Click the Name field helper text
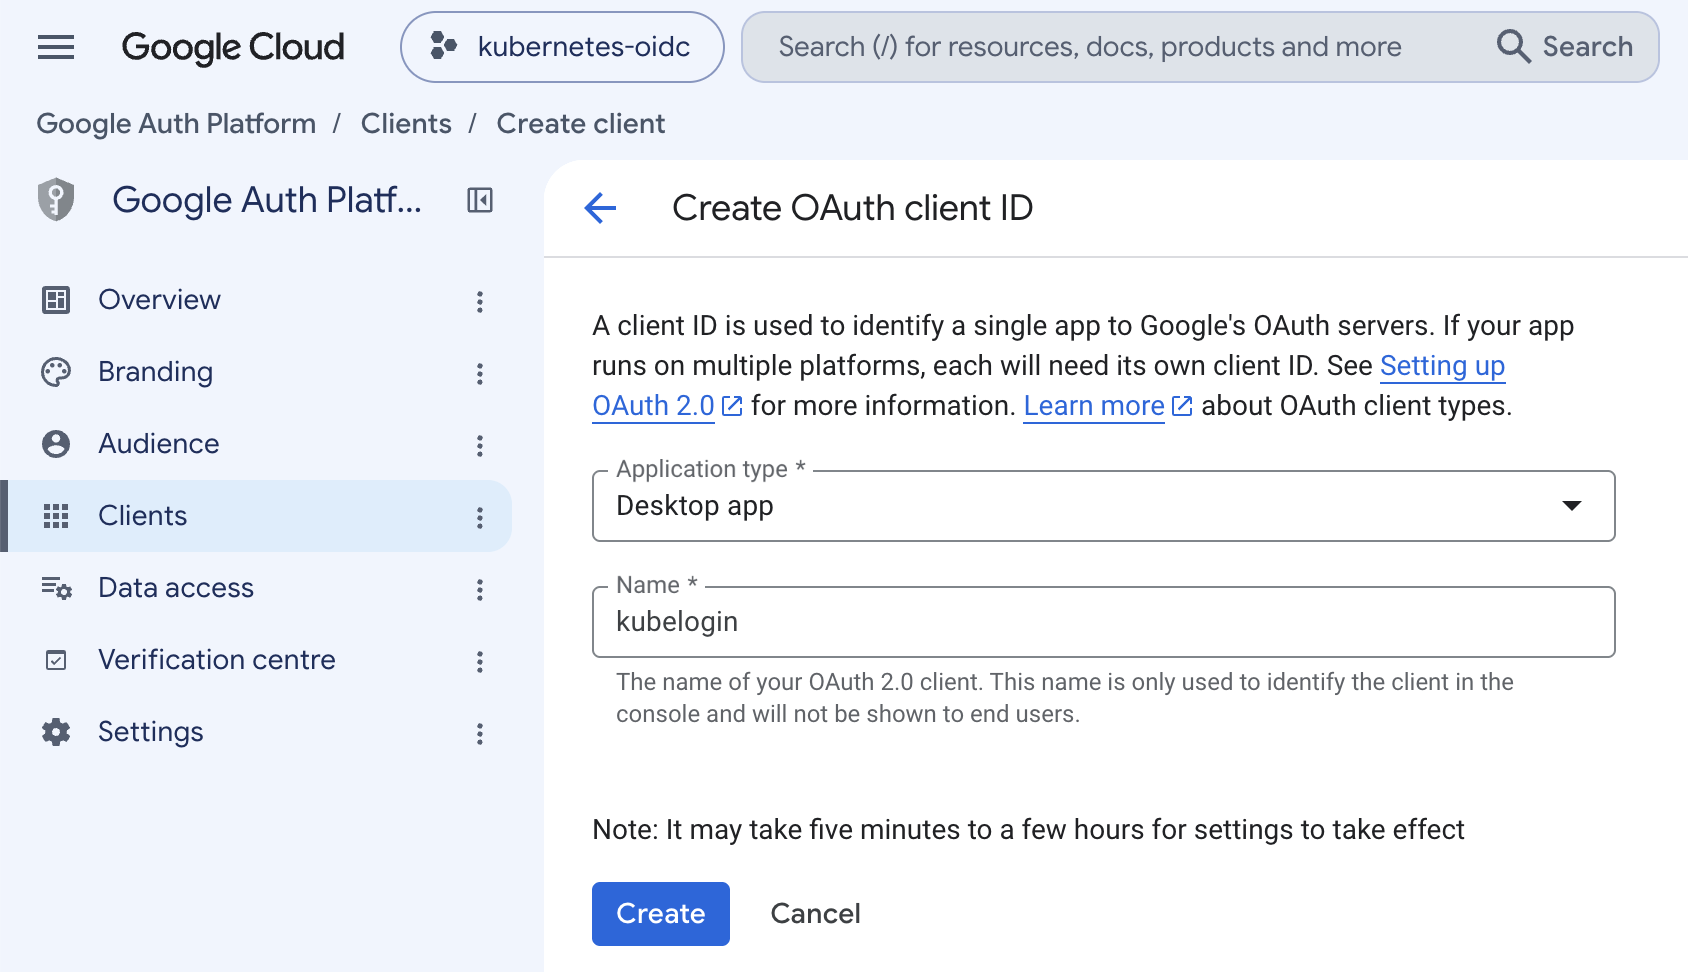 coord(1065,698)
